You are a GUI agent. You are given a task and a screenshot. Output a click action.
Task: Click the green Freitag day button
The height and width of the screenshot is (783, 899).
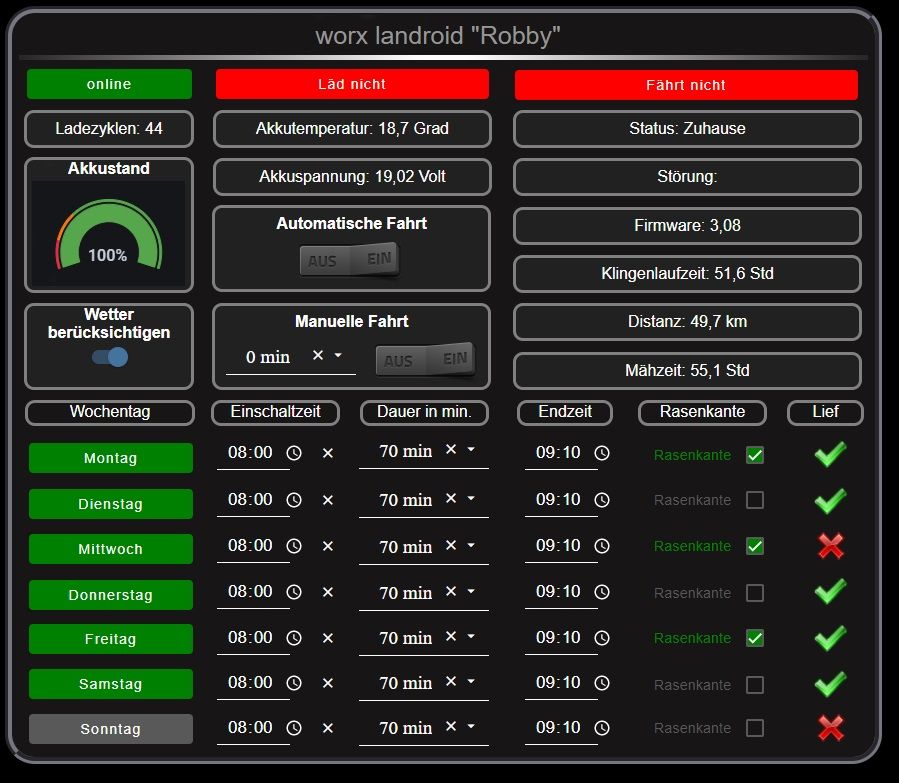click(111, 639)
